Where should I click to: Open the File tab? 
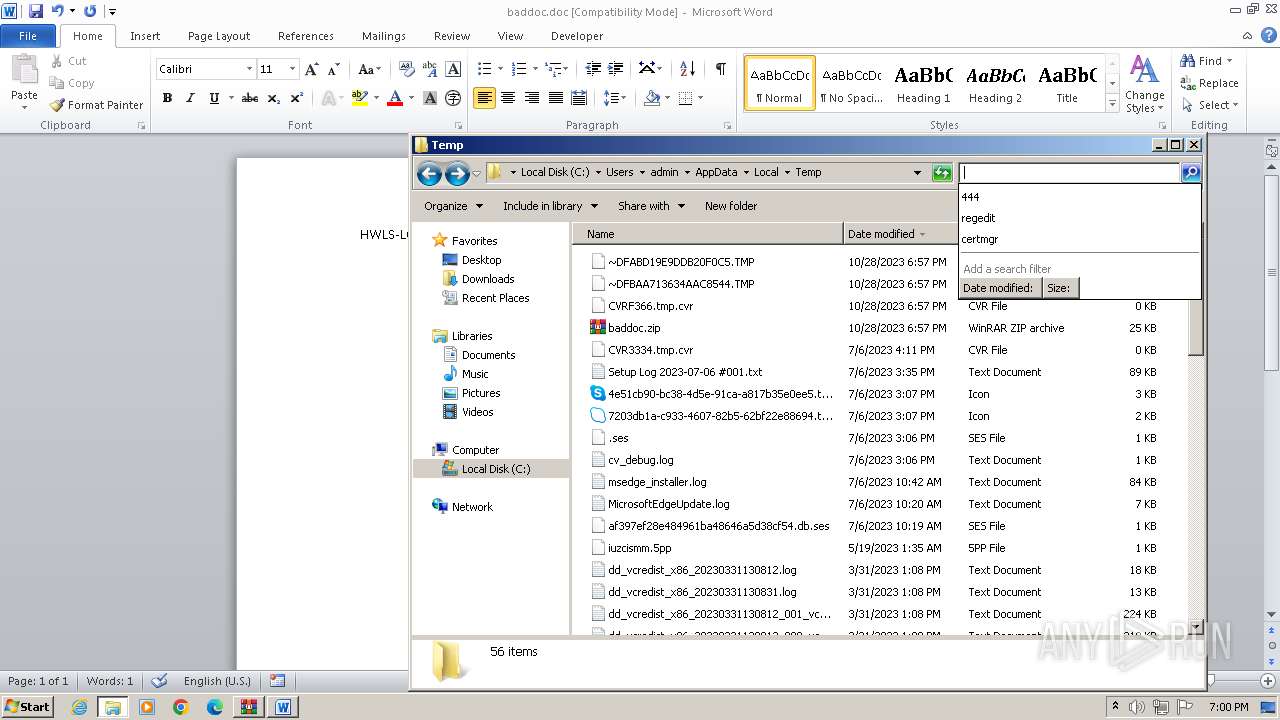tap(28, 36)
